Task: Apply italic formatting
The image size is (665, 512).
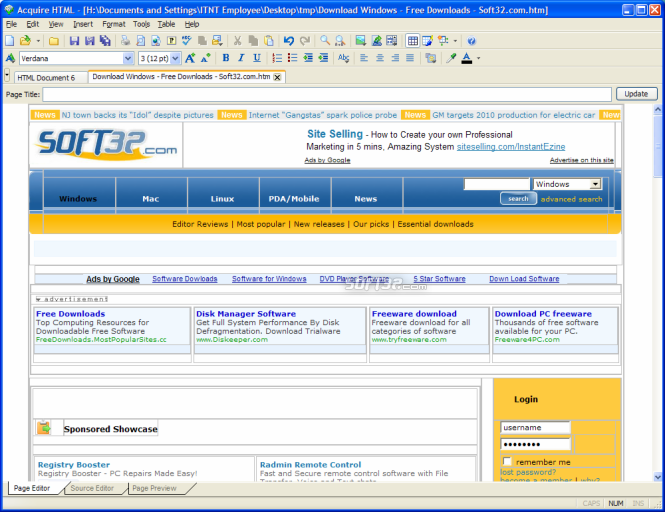Action: 241,58
